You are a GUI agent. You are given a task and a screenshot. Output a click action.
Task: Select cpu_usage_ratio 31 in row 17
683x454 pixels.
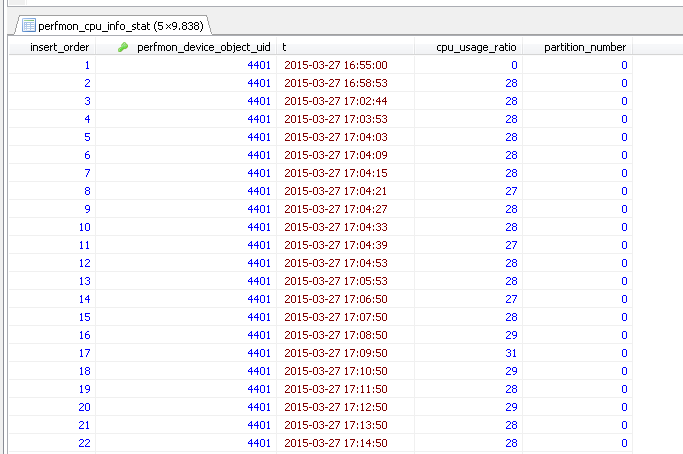(x=468, y=353)
